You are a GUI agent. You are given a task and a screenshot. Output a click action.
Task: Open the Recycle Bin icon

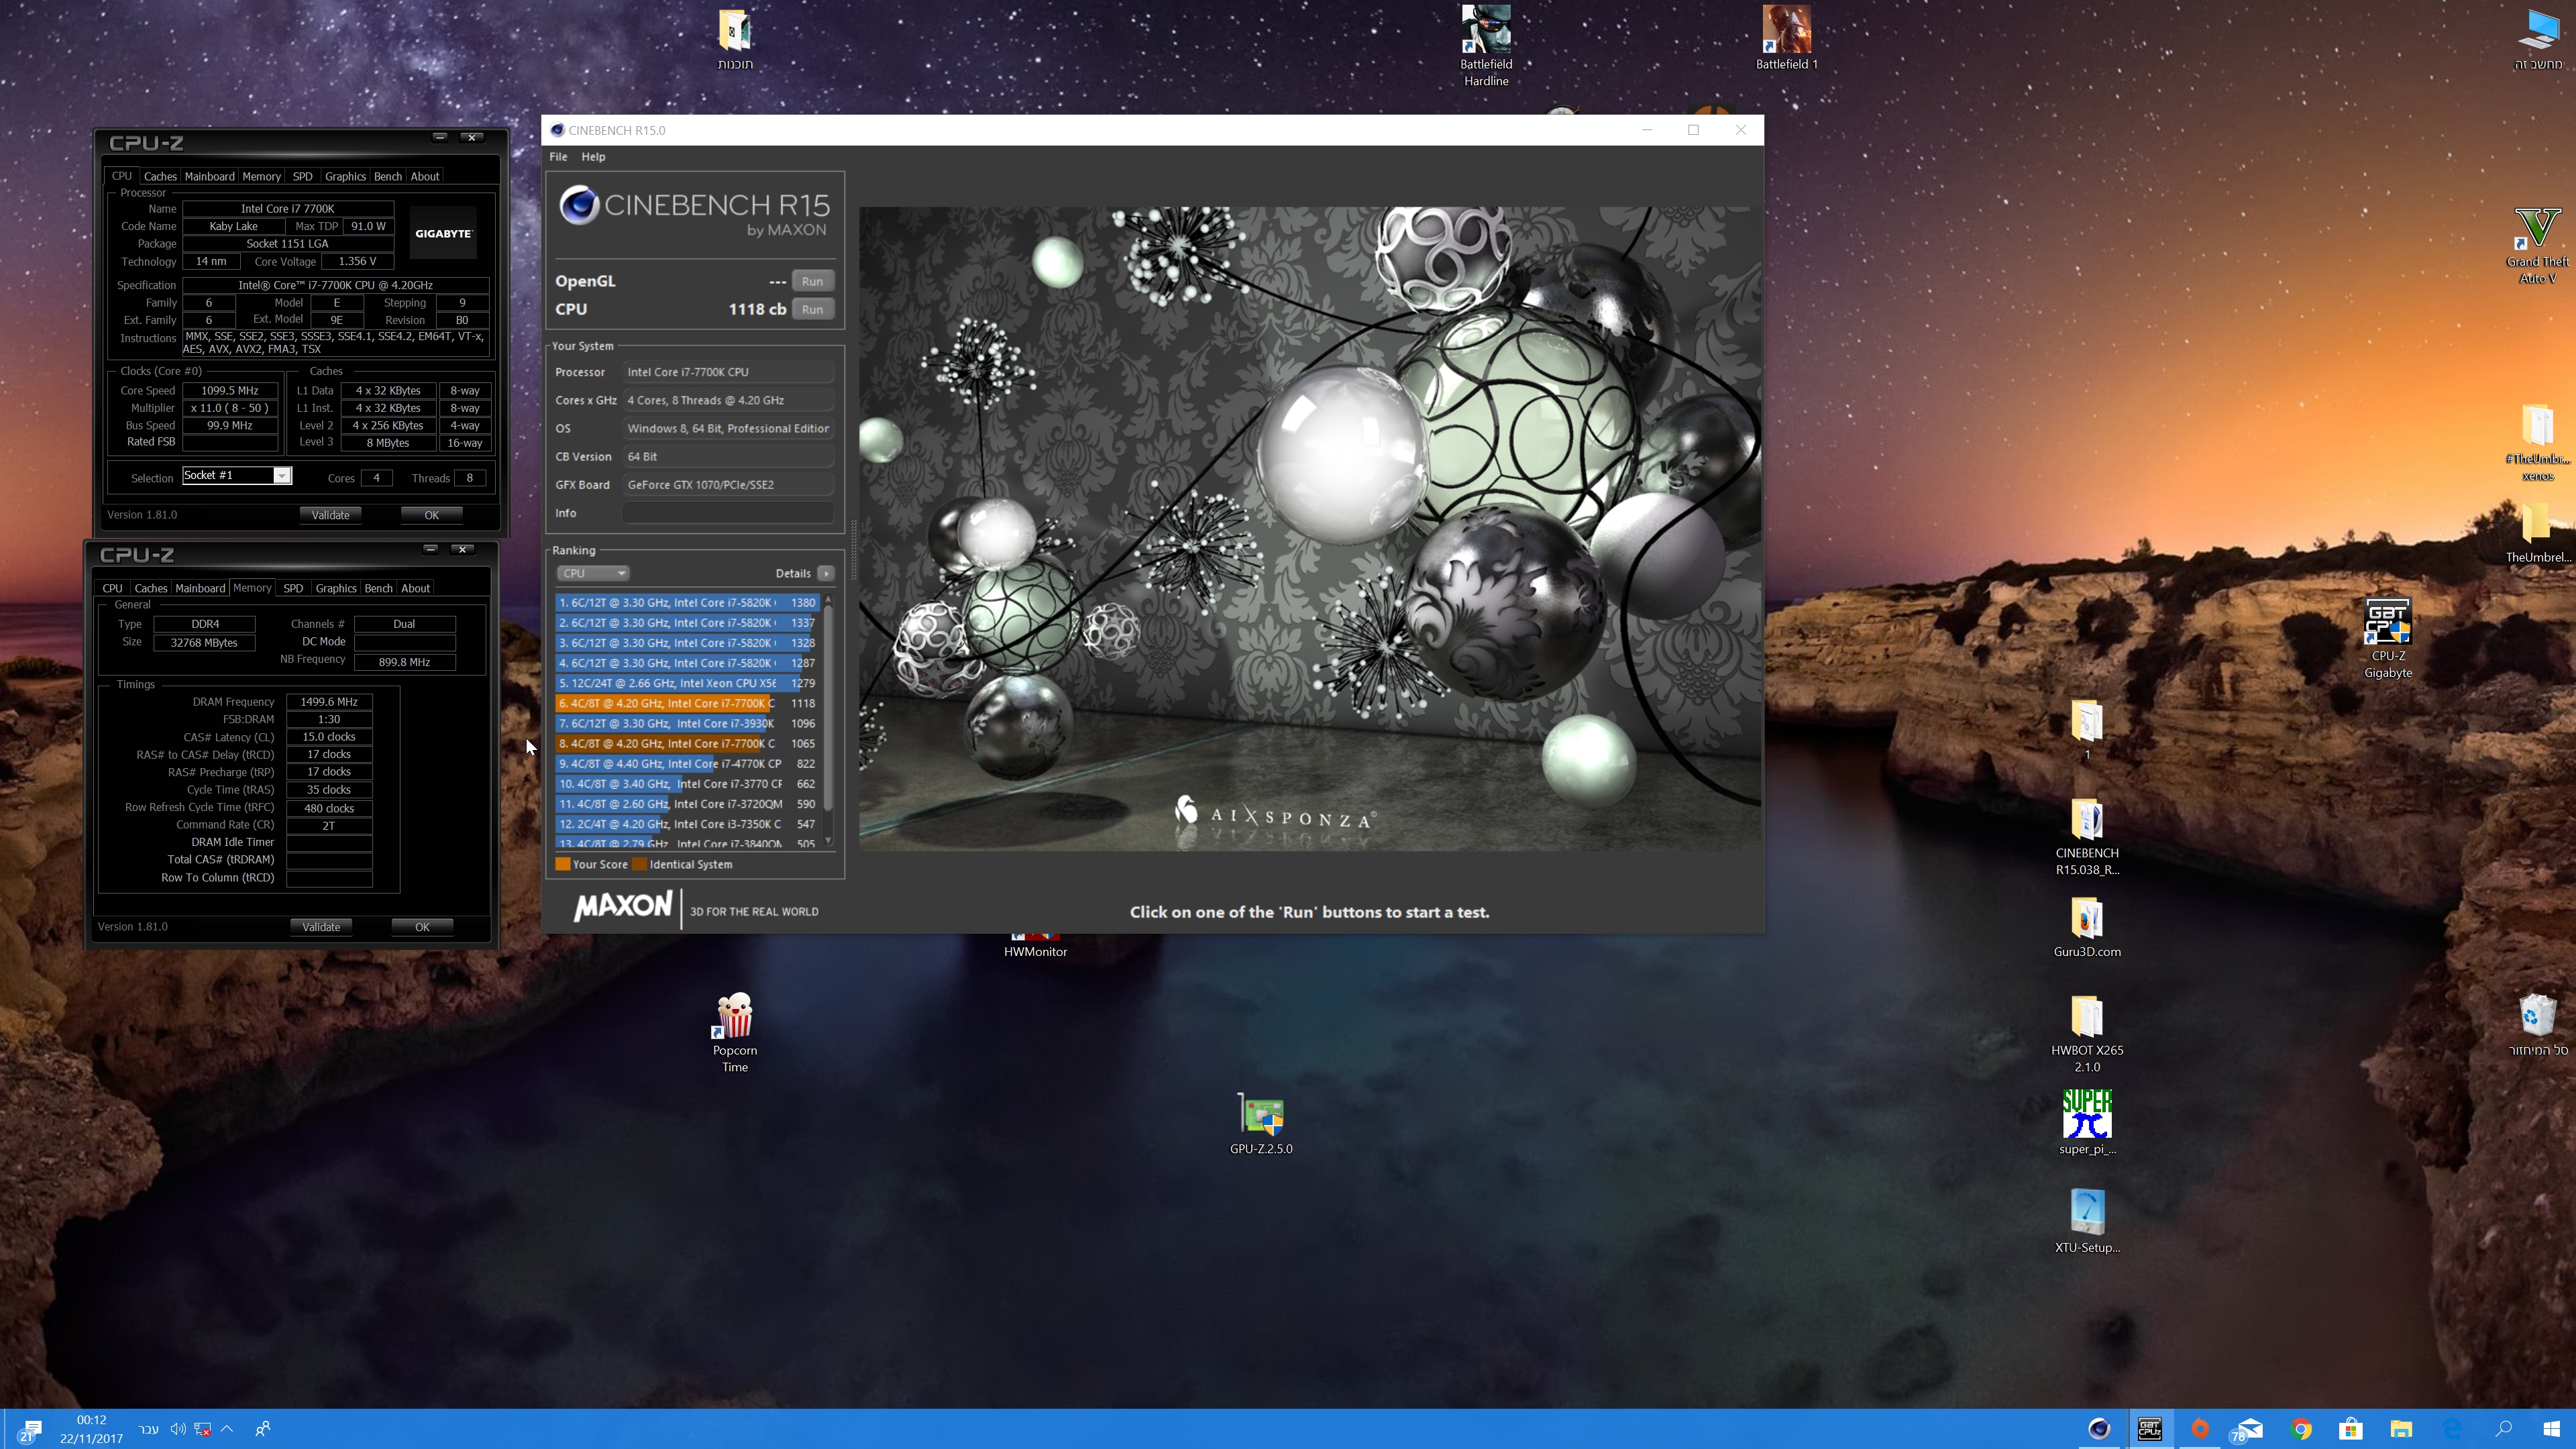tap(2538, 1024)
